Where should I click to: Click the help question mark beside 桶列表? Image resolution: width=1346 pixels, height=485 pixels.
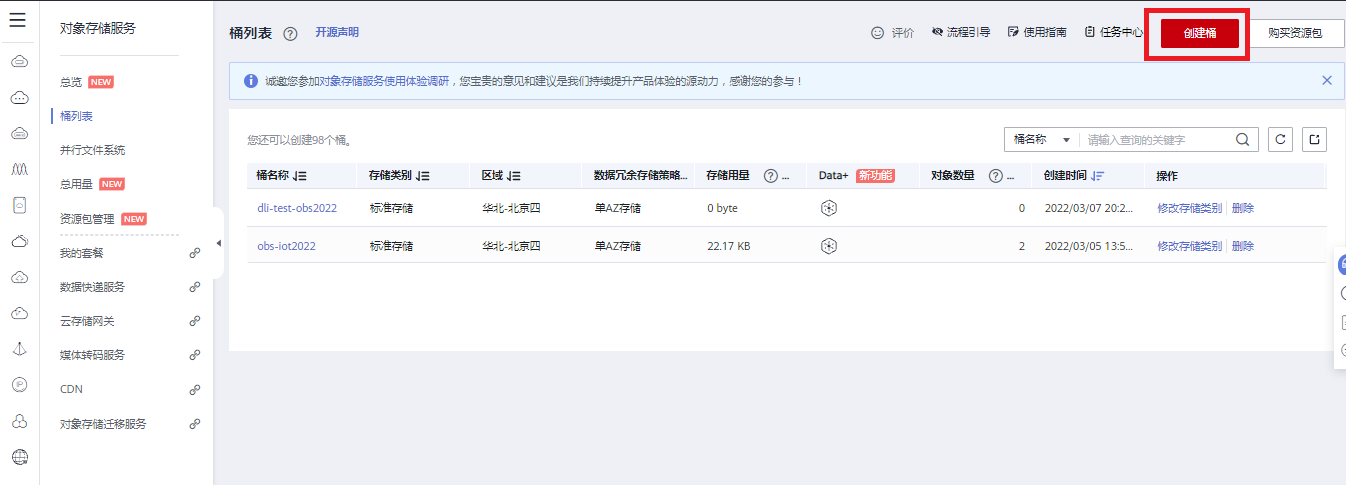290,33
